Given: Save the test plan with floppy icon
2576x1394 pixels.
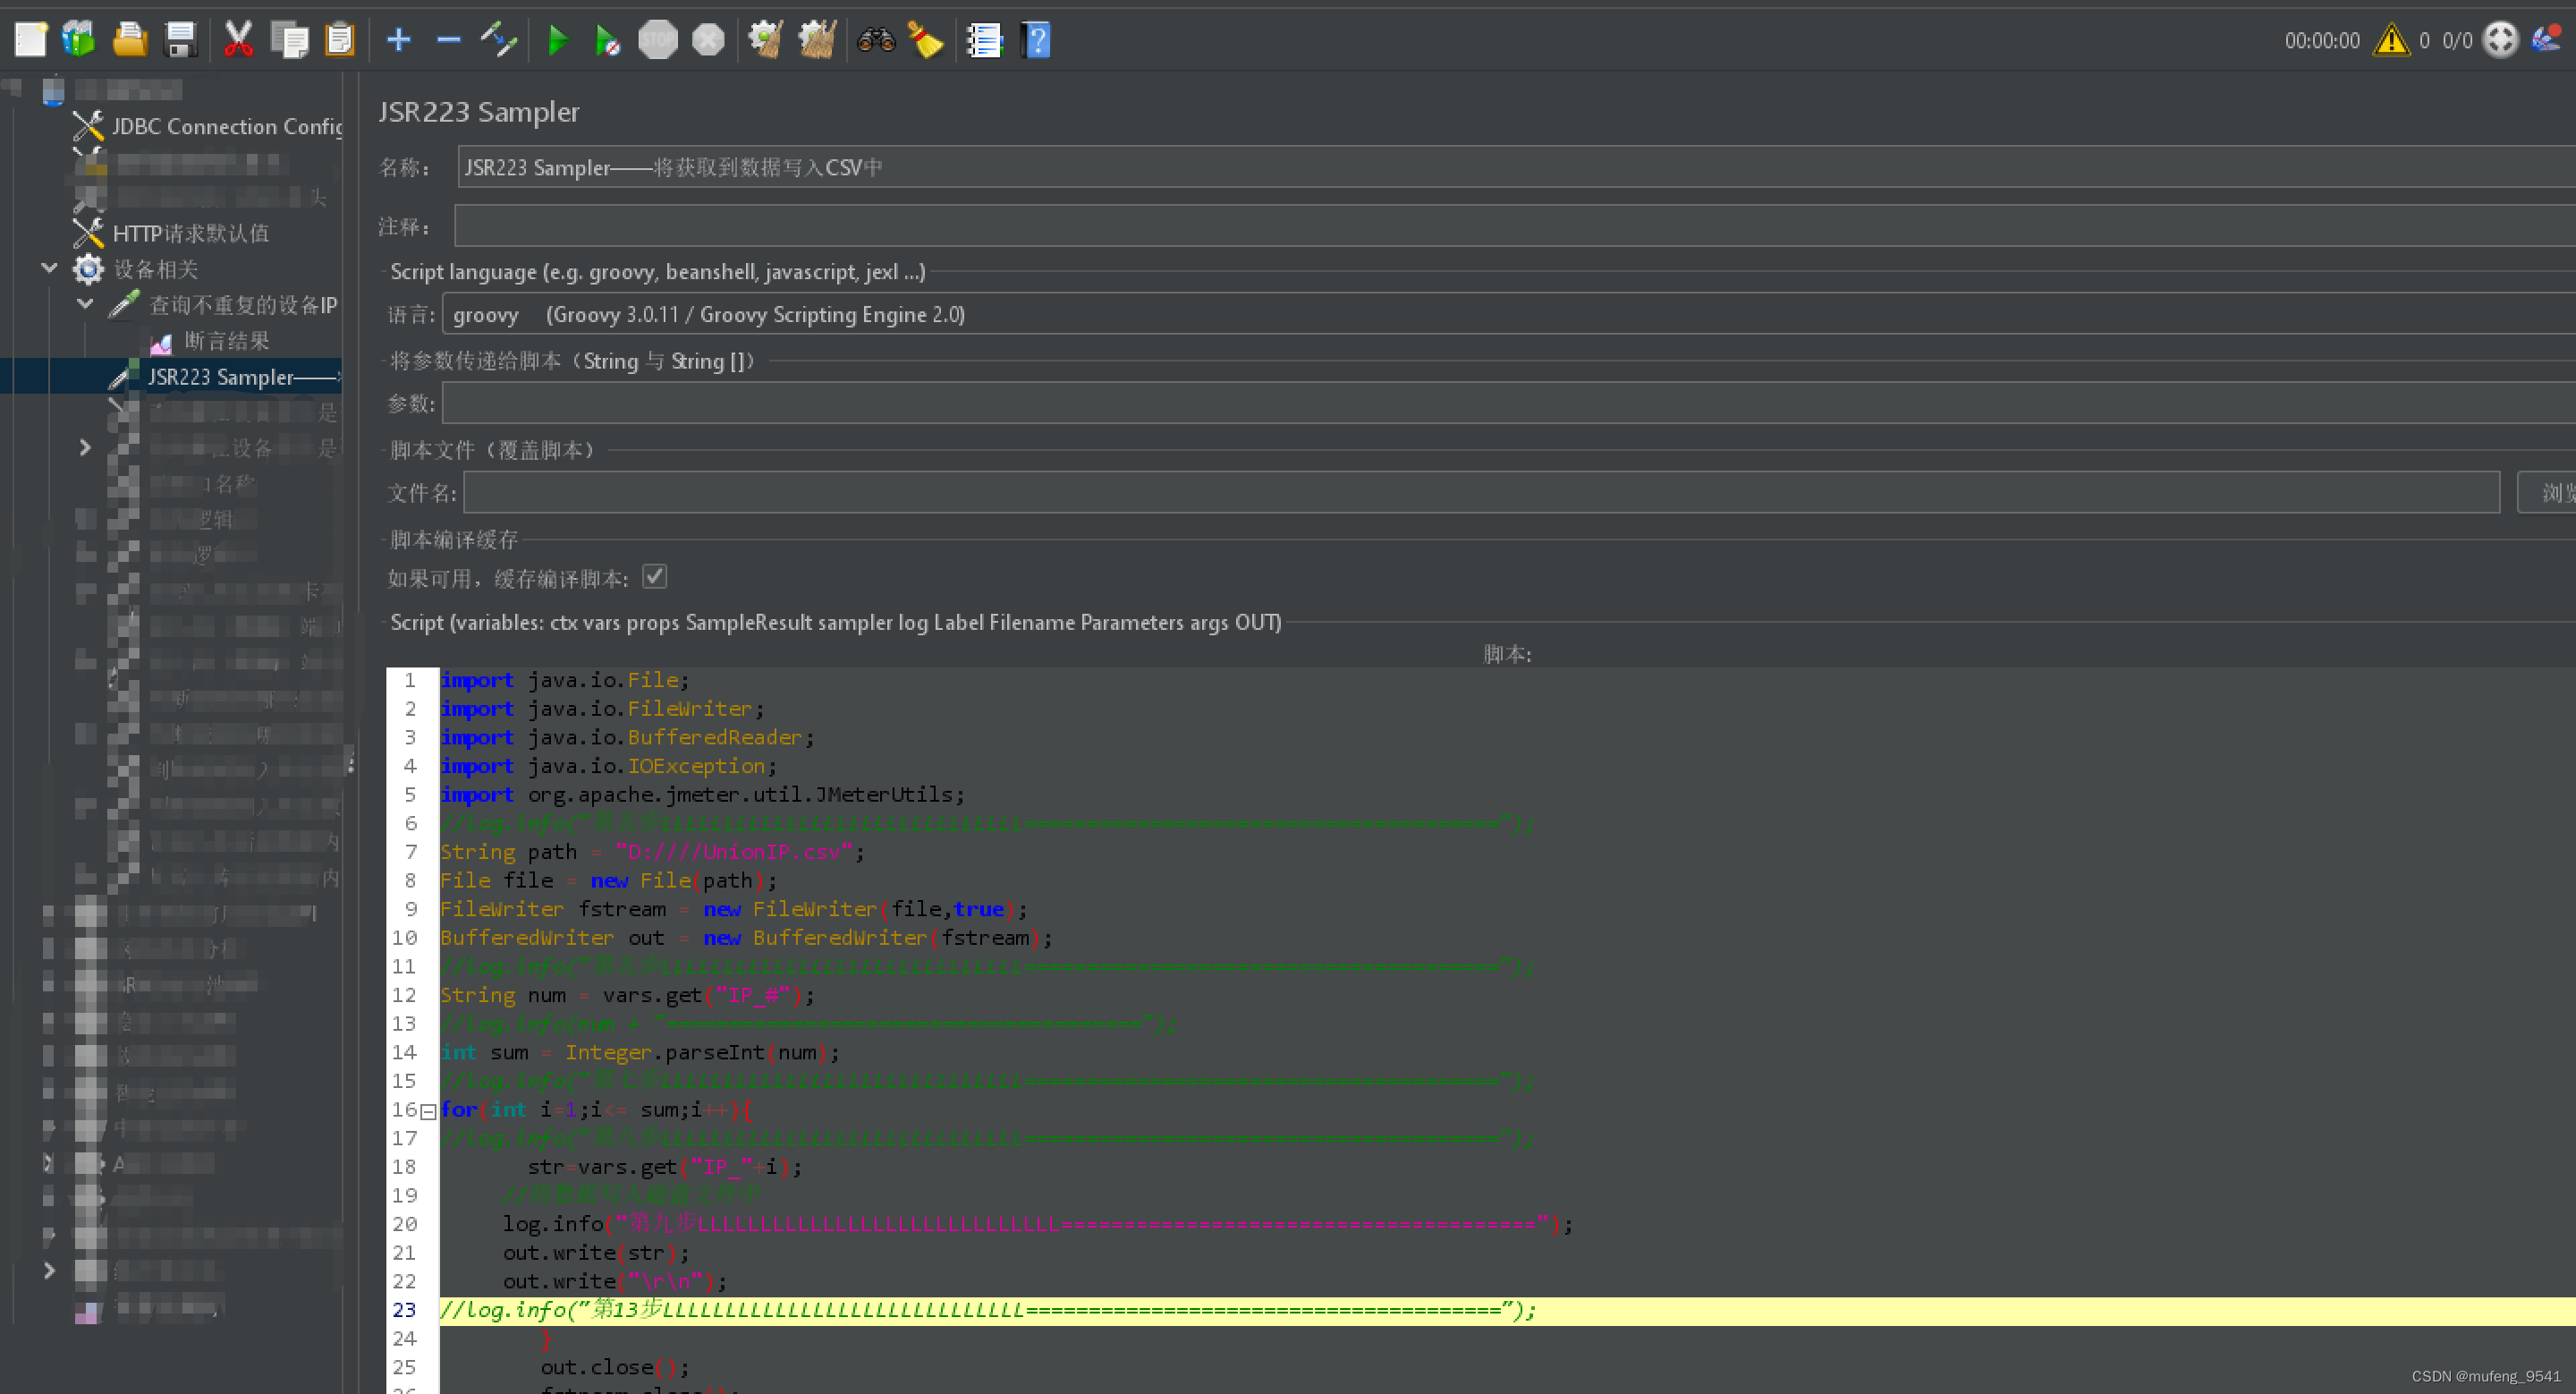Looking at the screenshot, I should 180,40.
